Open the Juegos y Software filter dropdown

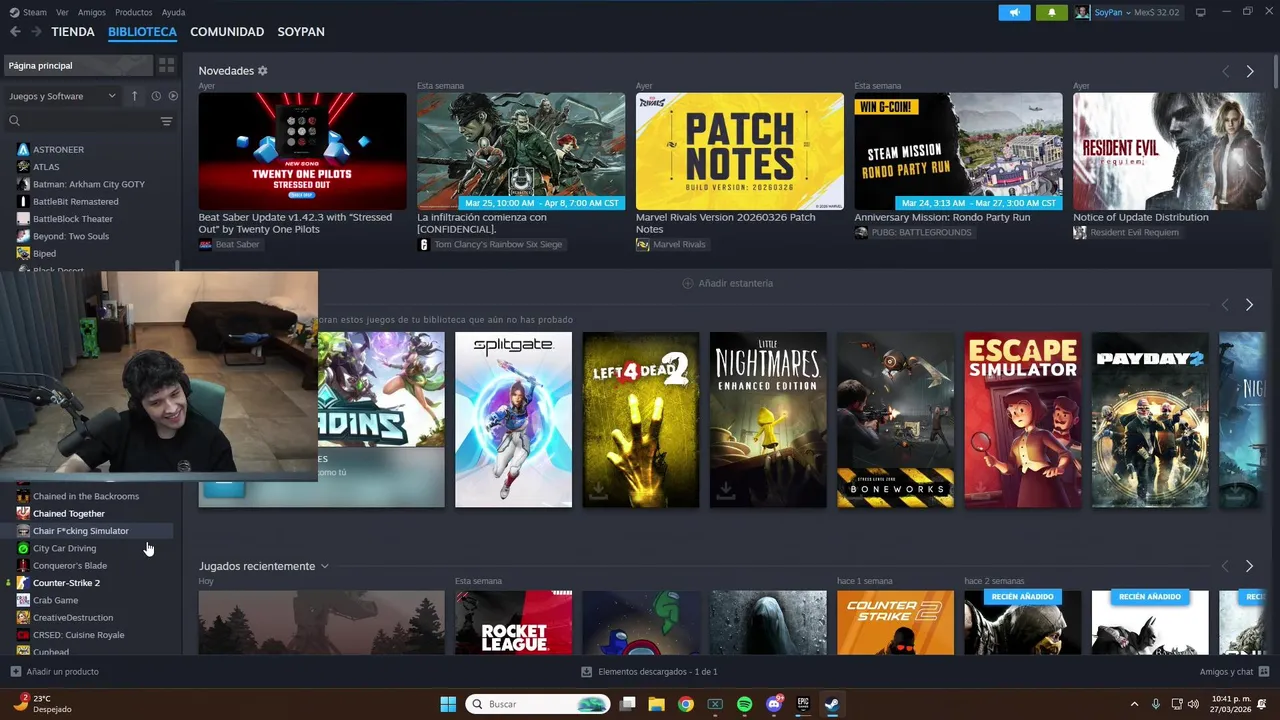point(62,96)
